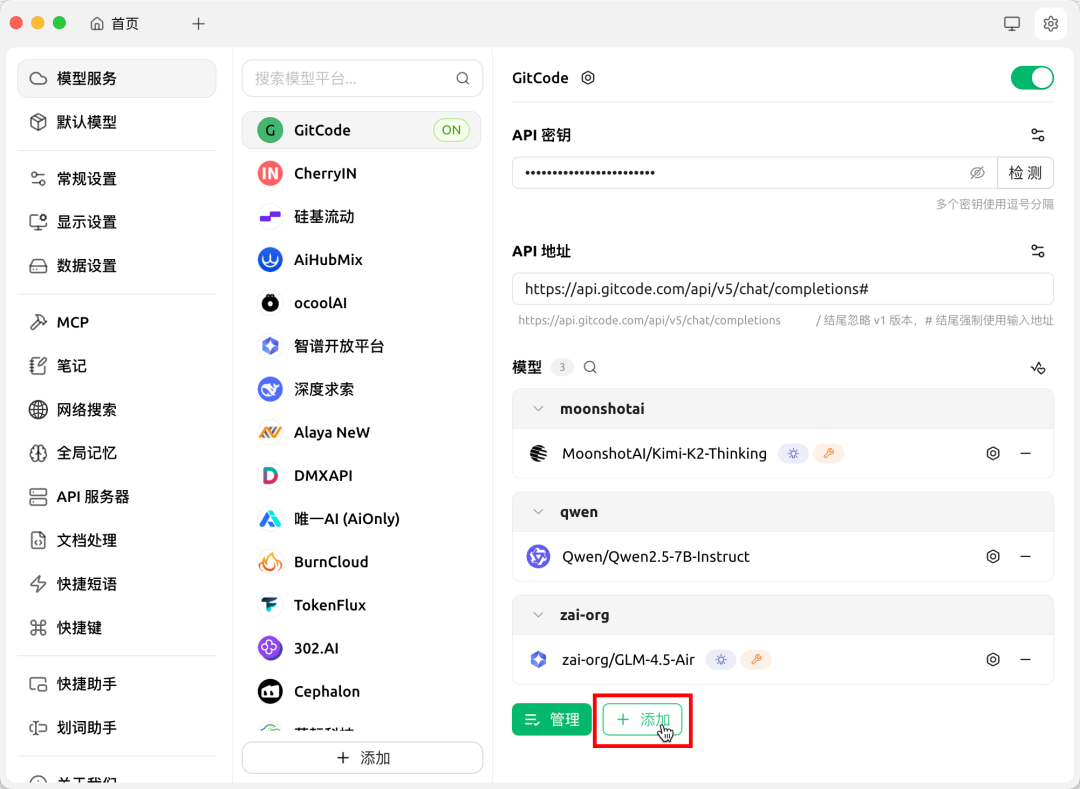Open 笔记 settings page
Screen dimensions: 1080x789
(x=116, y=366)
